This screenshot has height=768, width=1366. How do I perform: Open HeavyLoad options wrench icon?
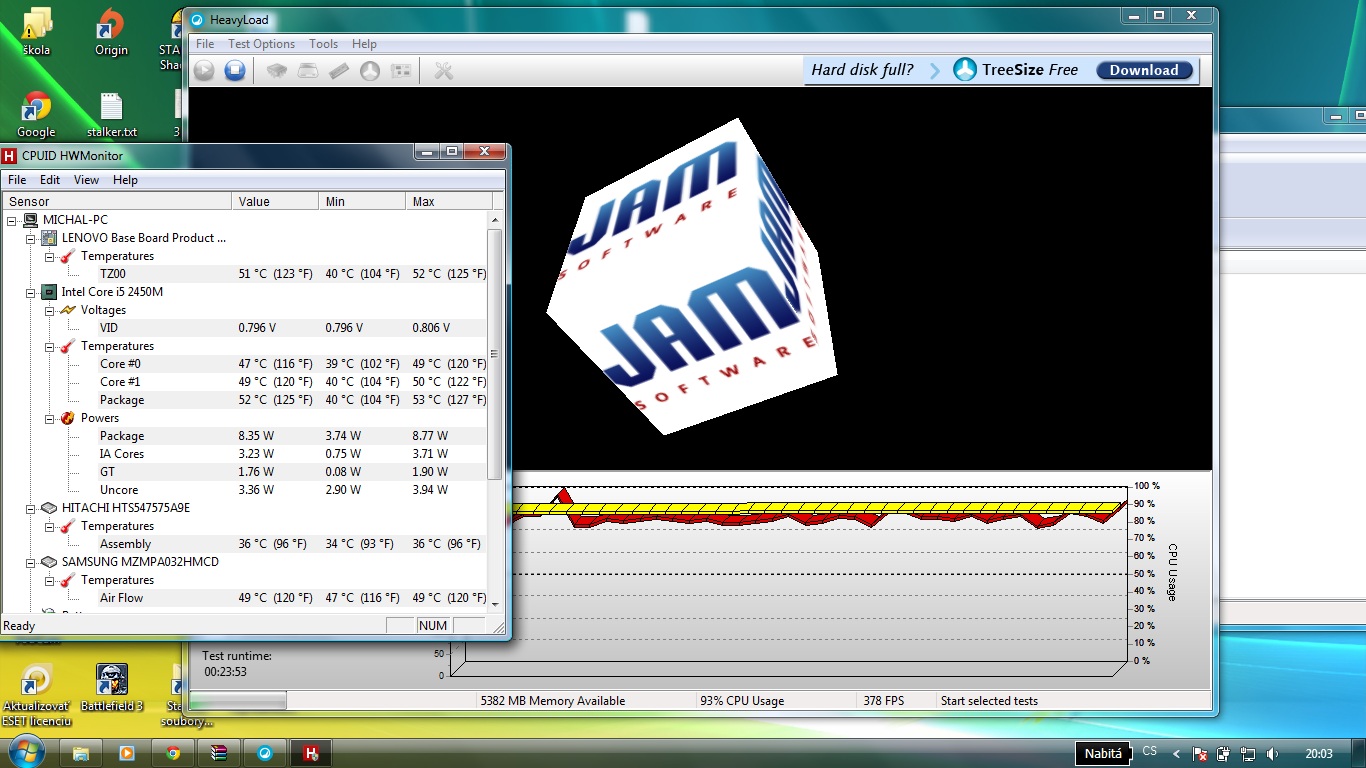click(444, 71)
